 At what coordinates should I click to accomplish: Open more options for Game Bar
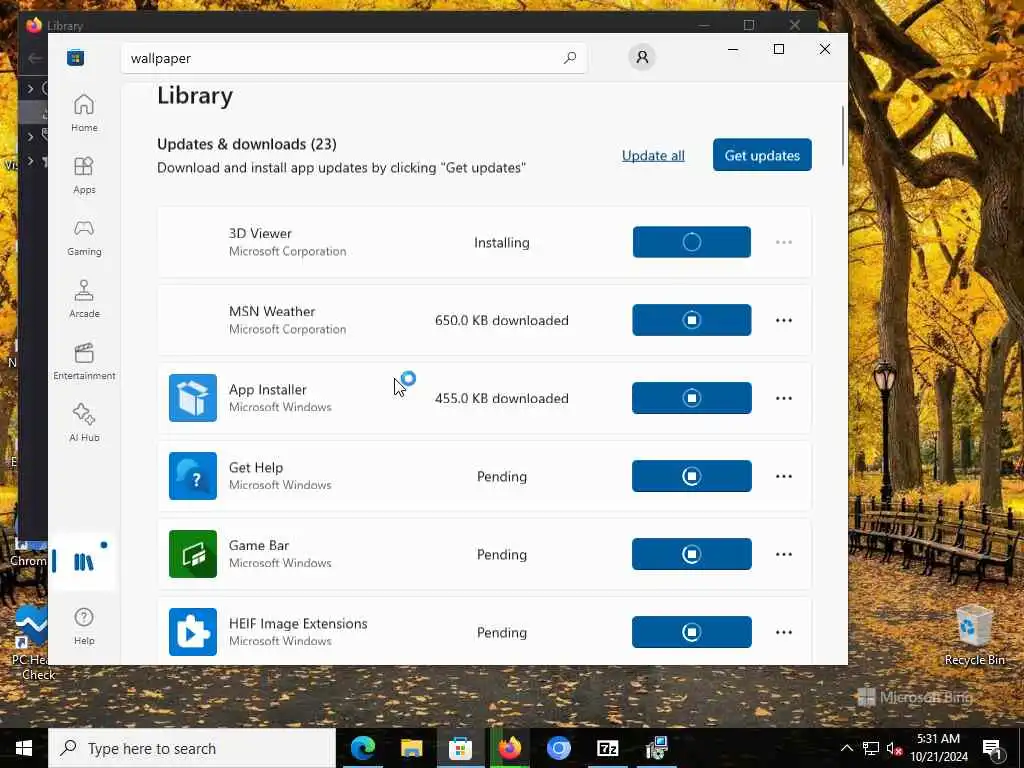click(x=784, y=554)
